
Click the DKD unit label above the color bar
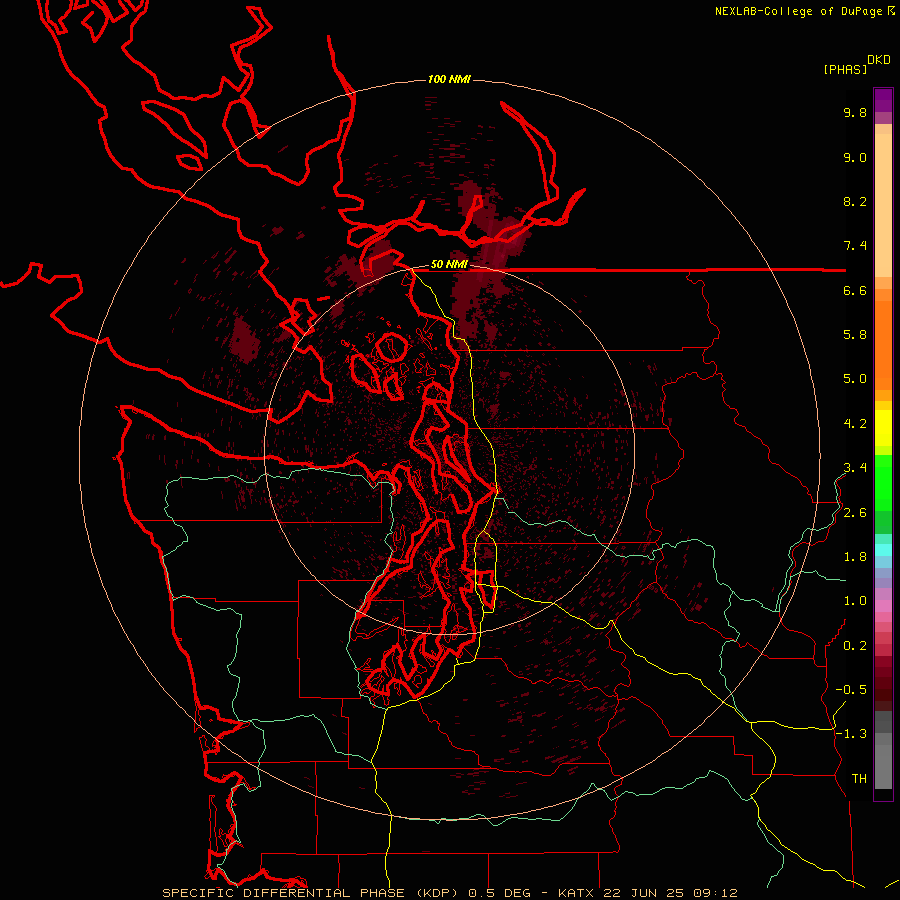(x=879, y=60)
